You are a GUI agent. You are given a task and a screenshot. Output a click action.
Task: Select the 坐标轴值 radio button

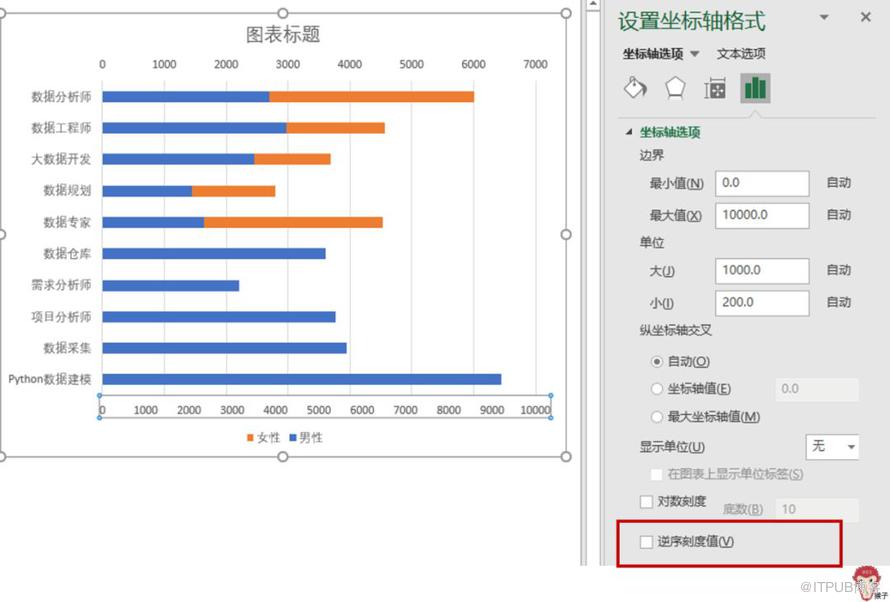click(x=657, y=389)
